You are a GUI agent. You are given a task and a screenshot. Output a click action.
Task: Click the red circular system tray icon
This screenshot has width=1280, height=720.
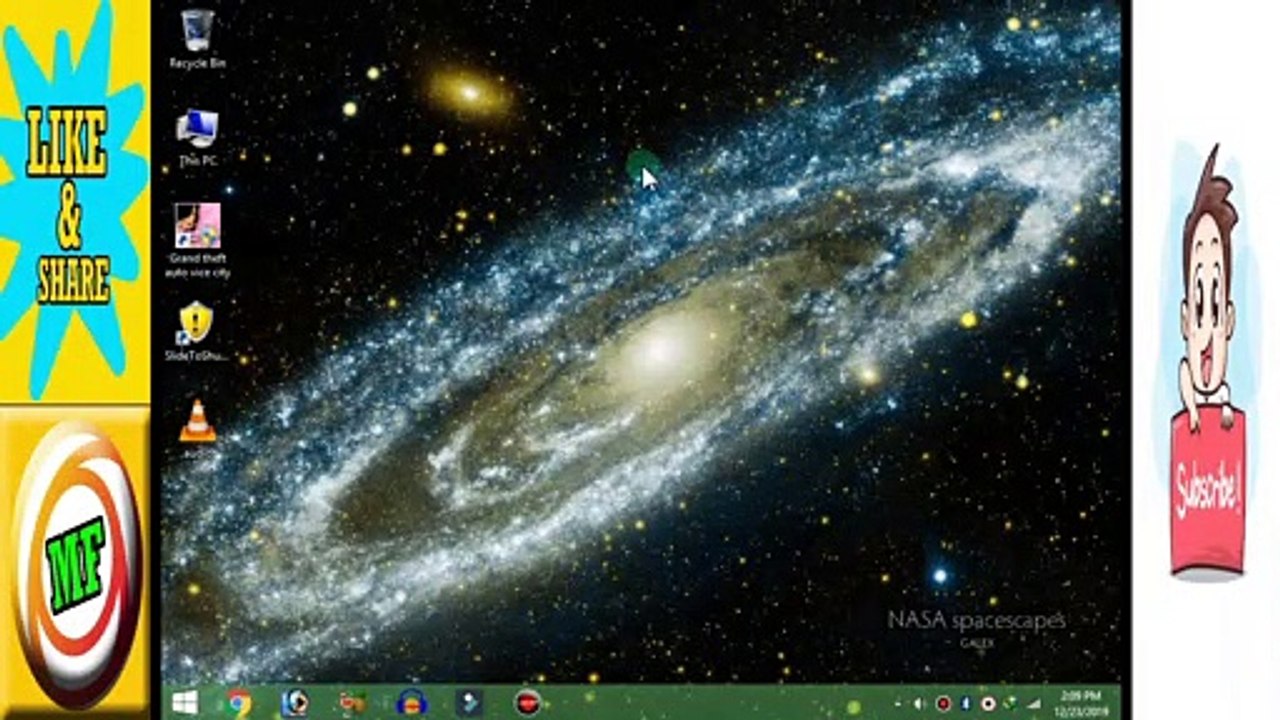[942, 704]
